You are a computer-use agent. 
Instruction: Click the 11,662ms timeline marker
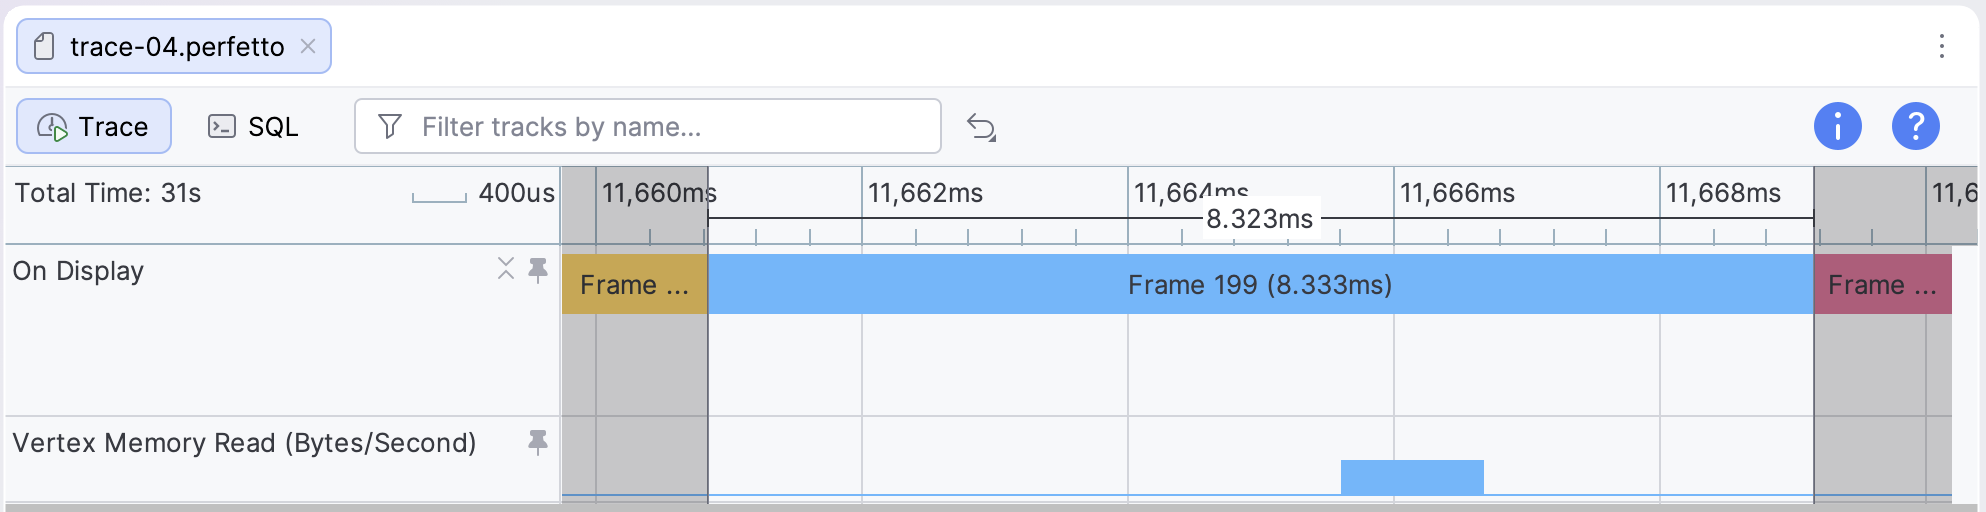925,193
